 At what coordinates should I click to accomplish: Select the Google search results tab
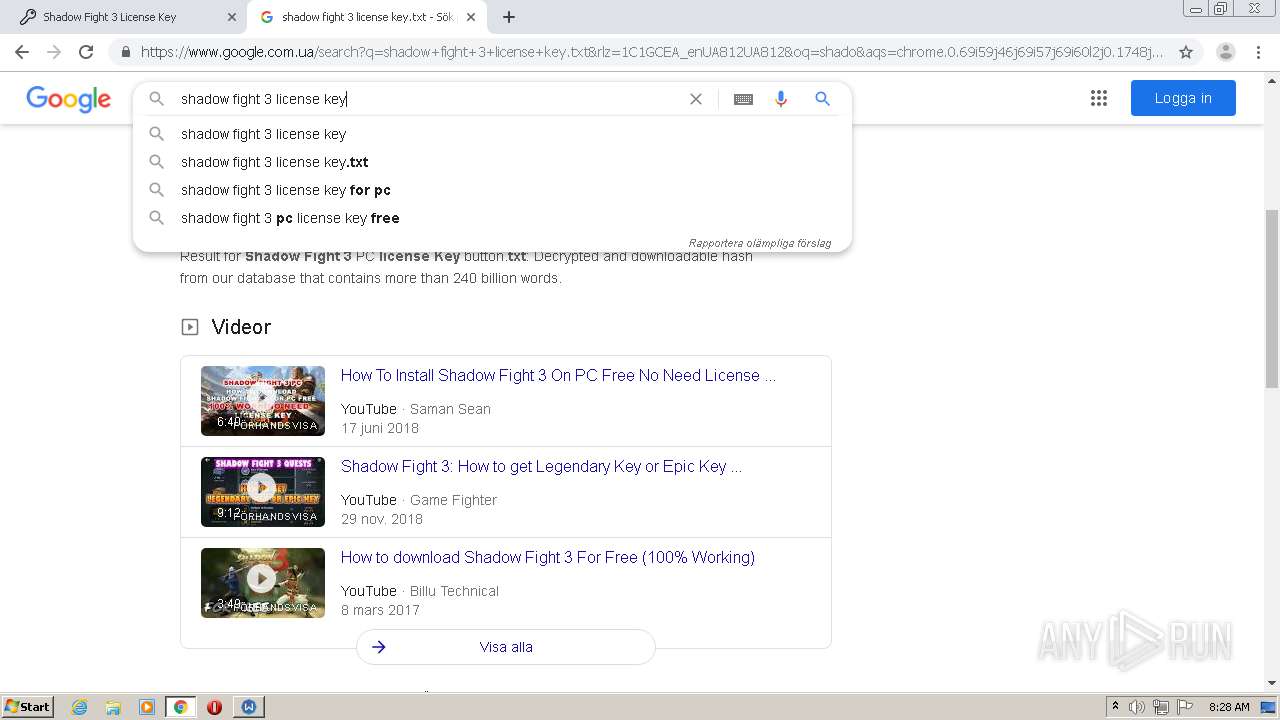click(x=365, y=17)
